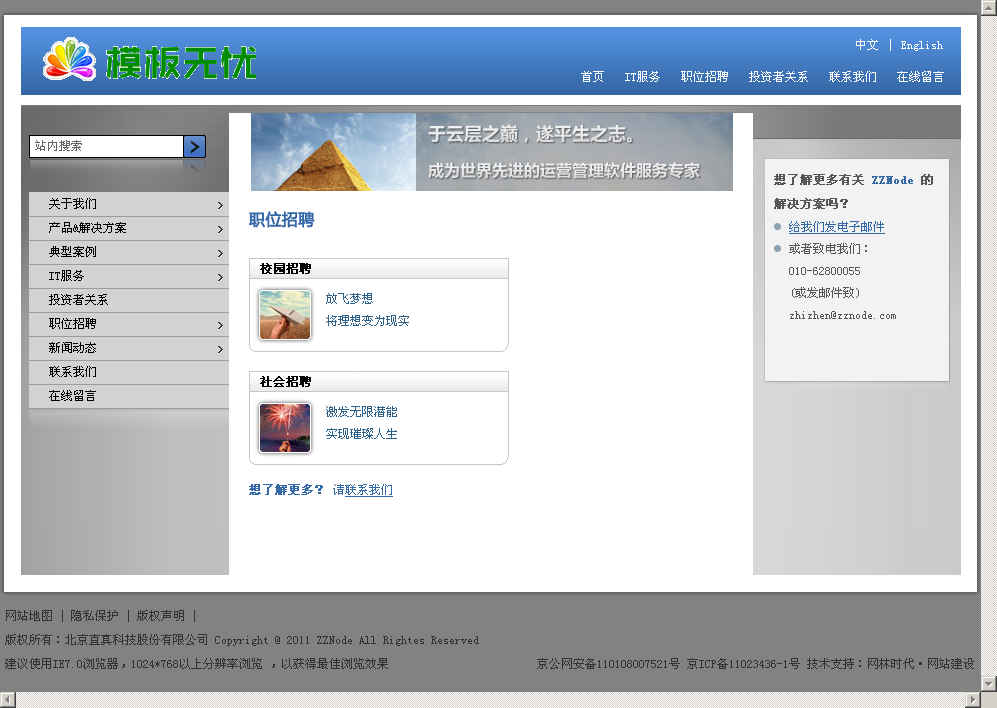997x708 pixels.
Task: Open 投资者关系 in the left sidebar
Action: 78,300
